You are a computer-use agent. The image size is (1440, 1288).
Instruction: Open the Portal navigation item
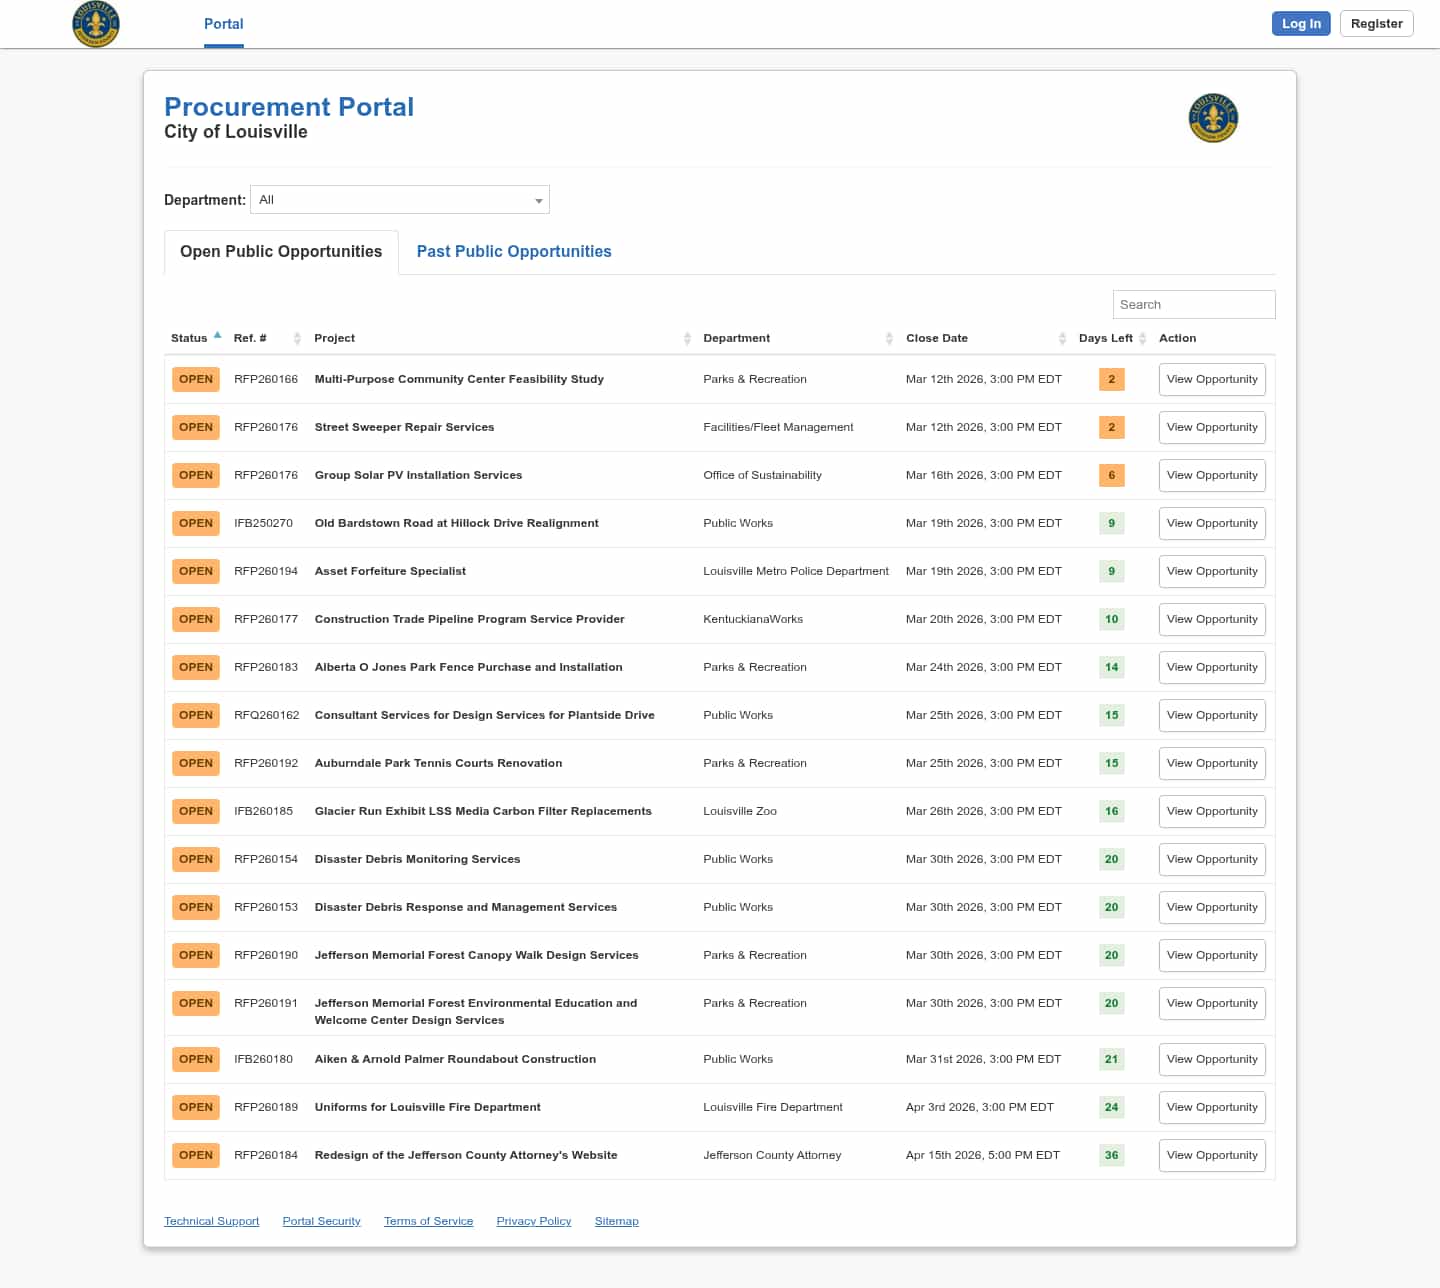[223, 24]
